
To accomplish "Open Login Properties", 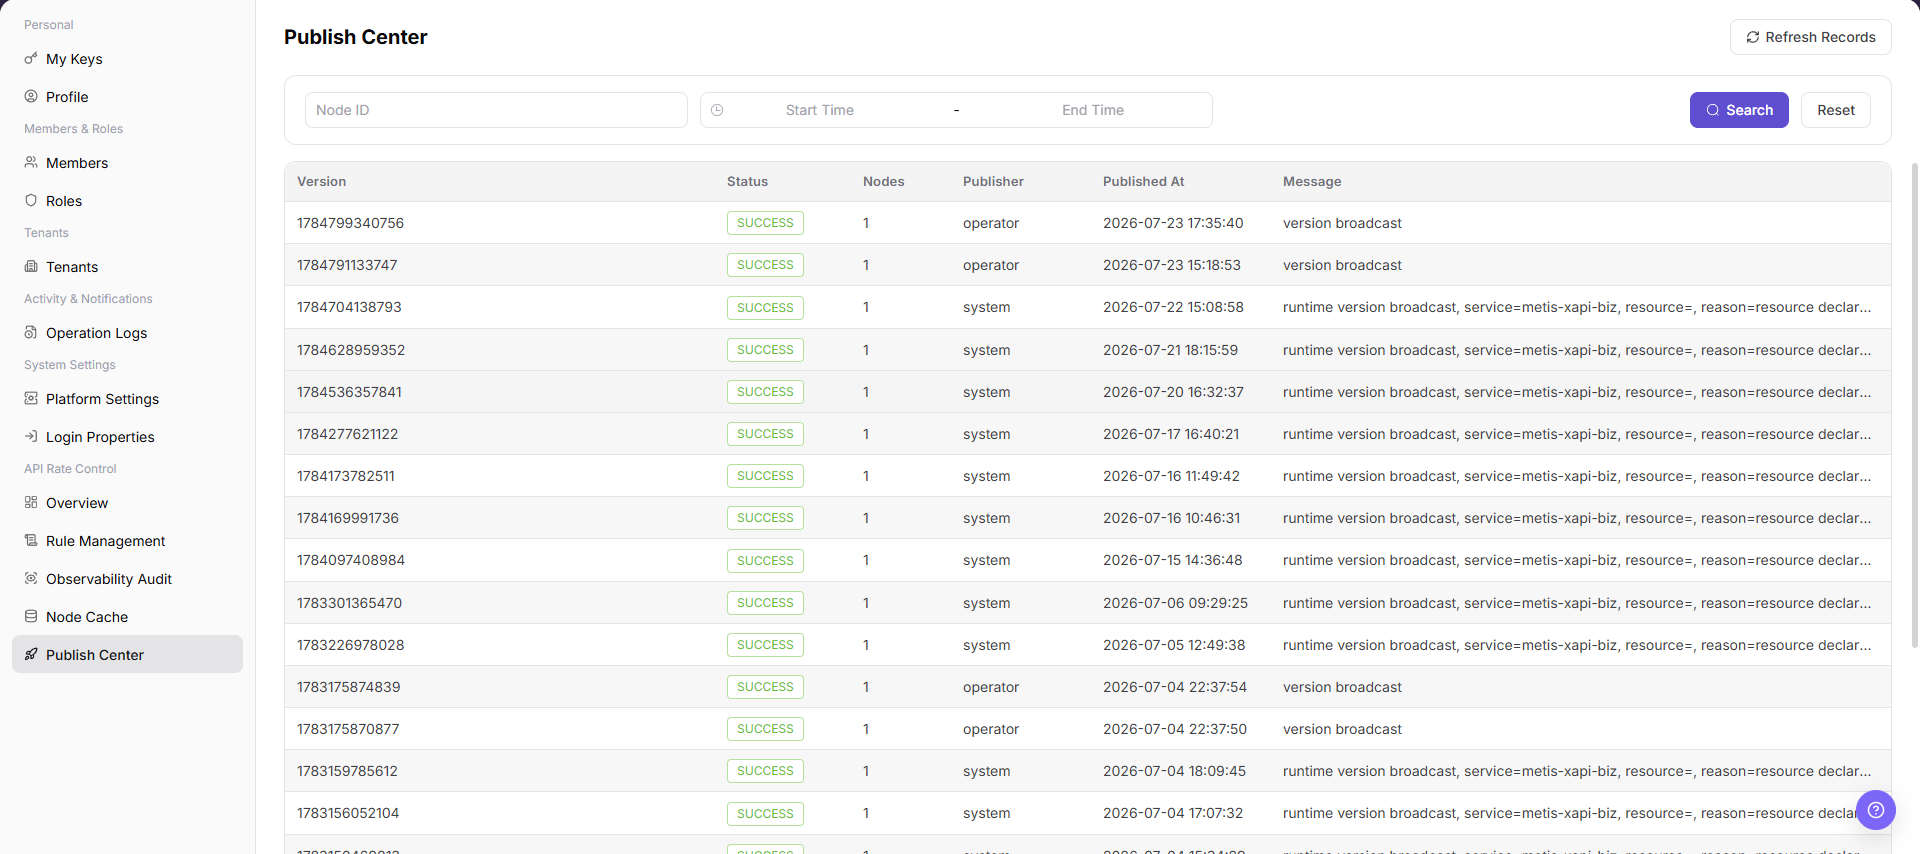I will point(127,437).
